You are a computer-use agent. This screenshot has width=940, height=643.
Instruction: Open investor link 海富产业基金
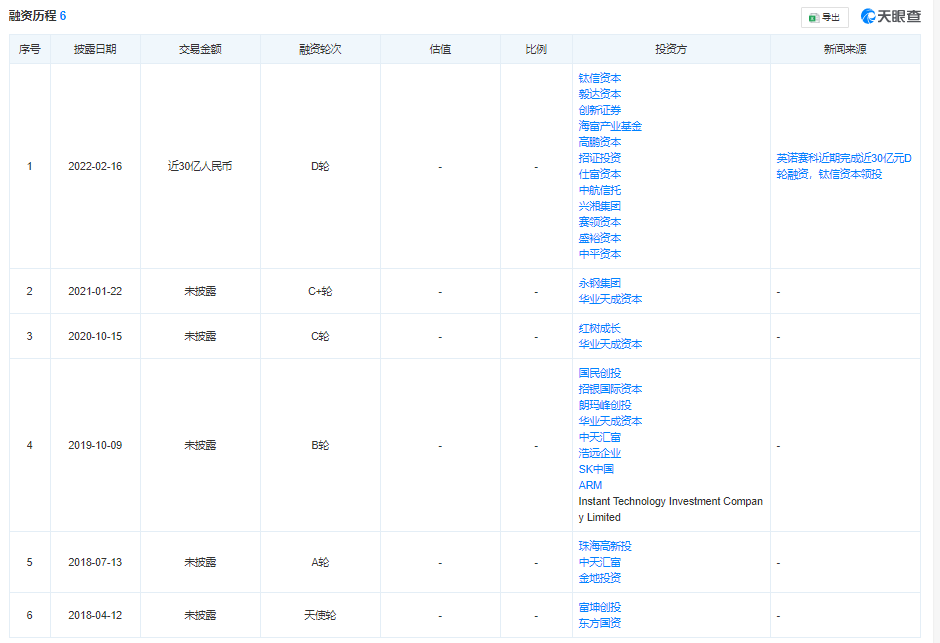610,126
